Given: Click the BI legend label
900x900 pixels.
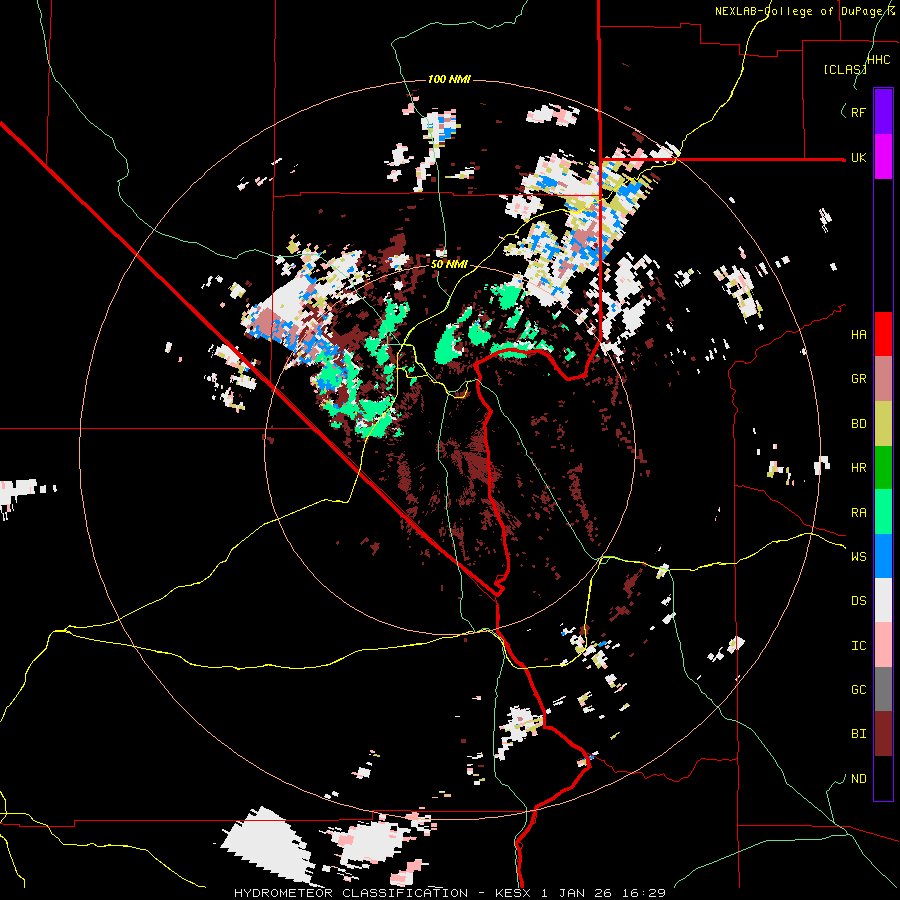Looking at the screenshot, I should [859, 734].
